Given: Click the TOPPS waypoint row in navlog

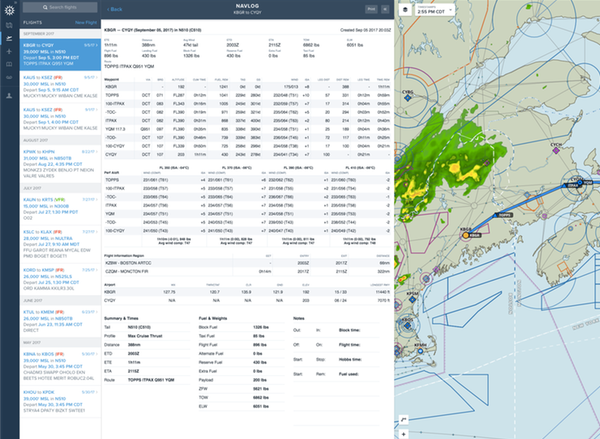Looking at the screenshot, I should 247,95.
